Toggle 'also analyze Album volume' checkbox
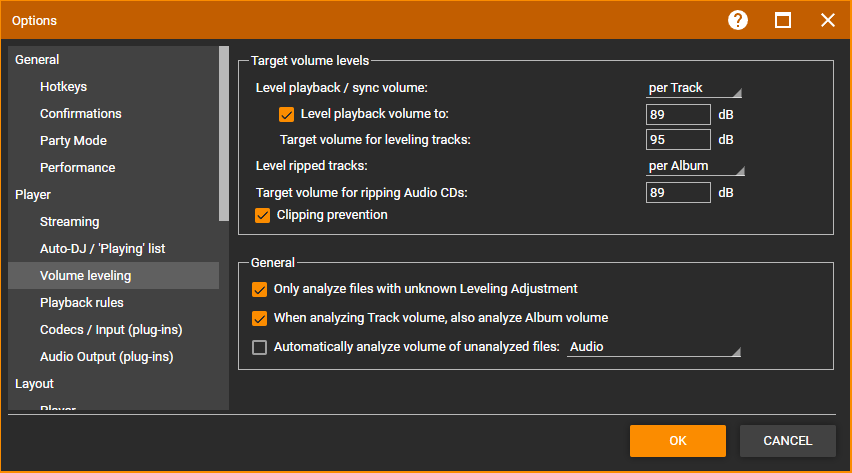 pyautogui.click(x=260, y=318)
